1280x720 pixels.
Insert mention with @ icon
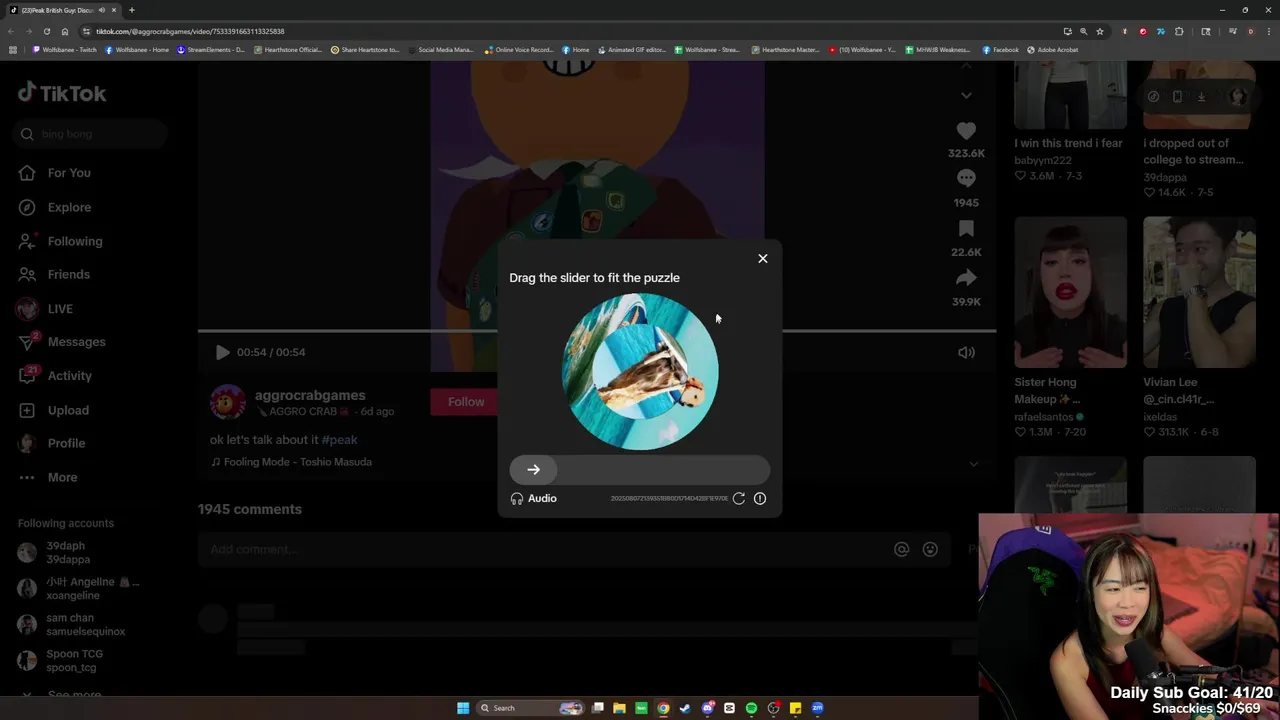(x=901, y=549)
